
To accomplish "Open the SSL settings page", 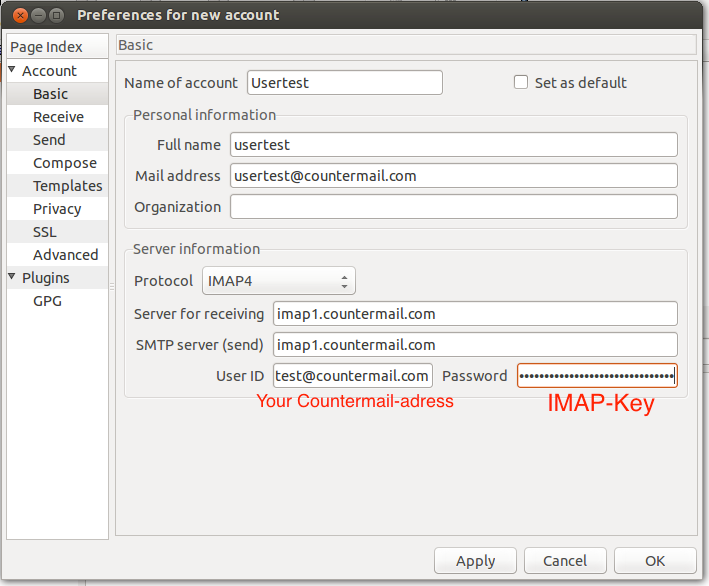I will 57,232.
